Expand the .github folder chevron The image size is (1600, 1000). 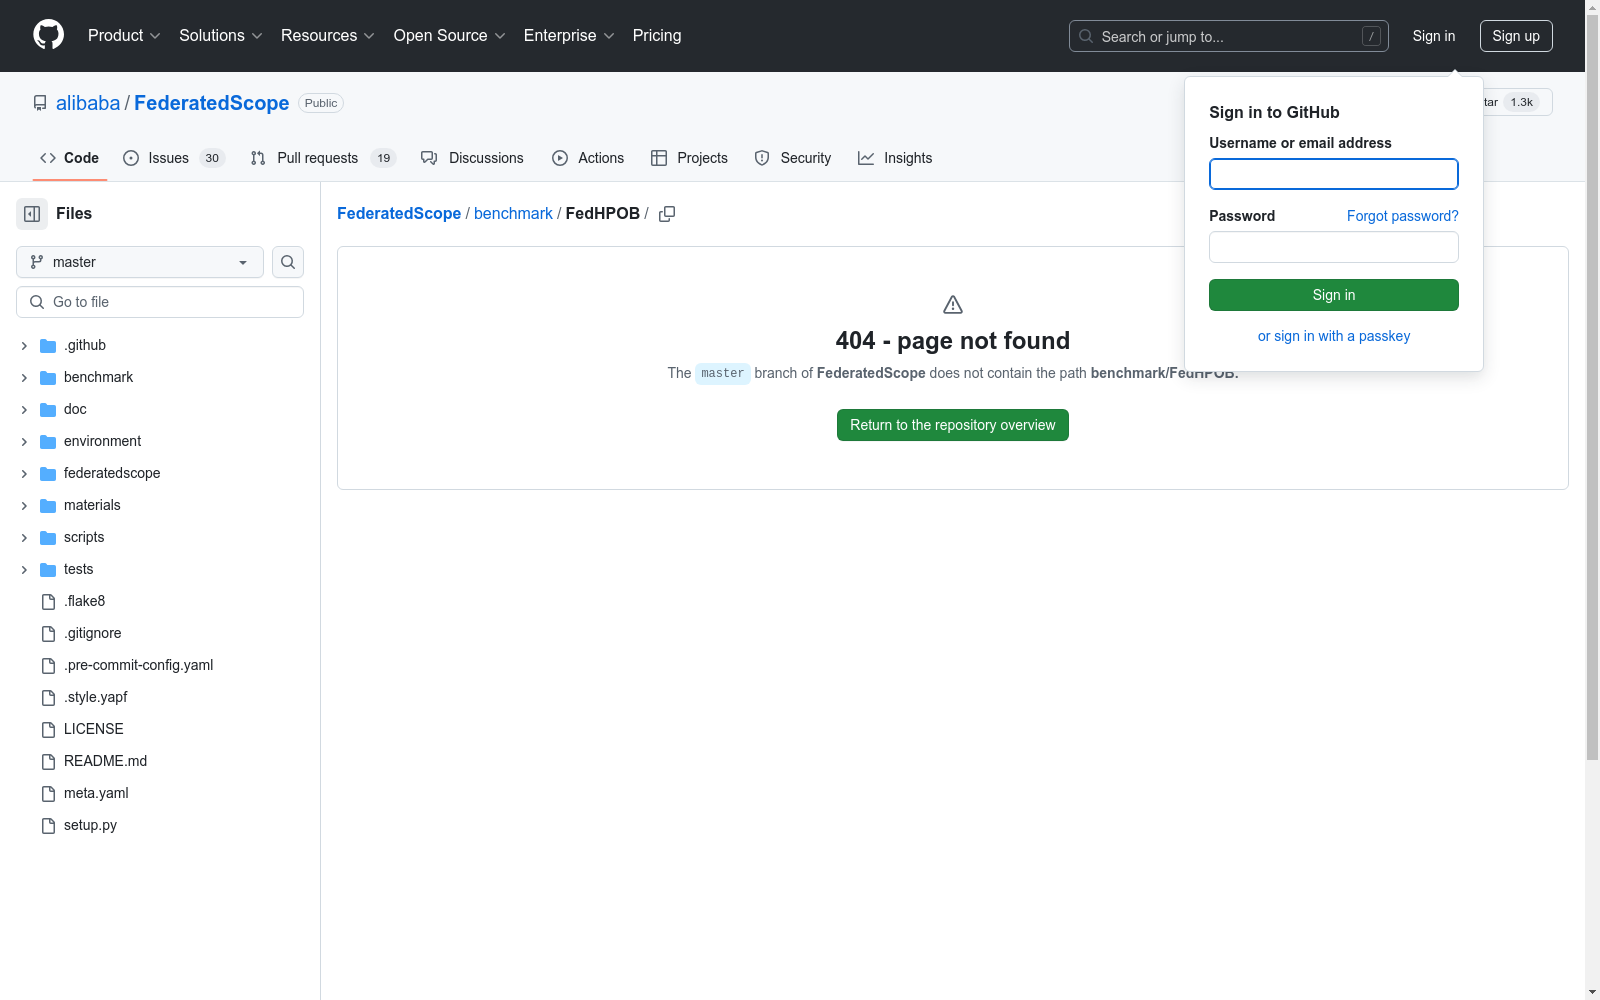click(24, 346)
